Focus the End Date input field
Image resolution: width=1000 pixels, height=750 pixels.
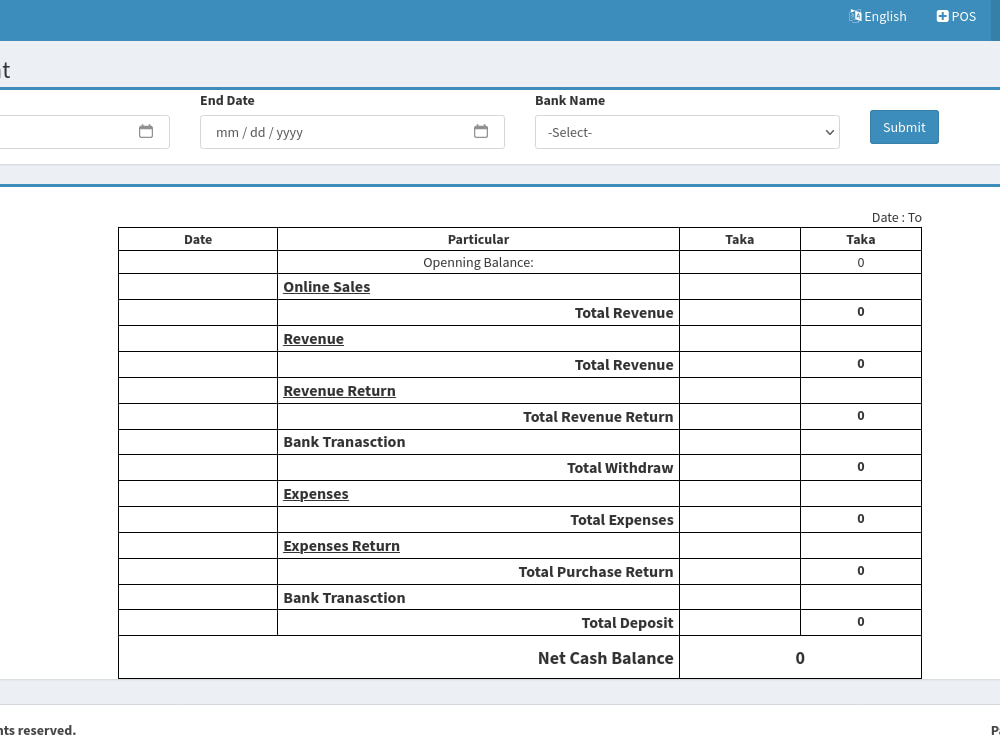(x=352, y=132)
